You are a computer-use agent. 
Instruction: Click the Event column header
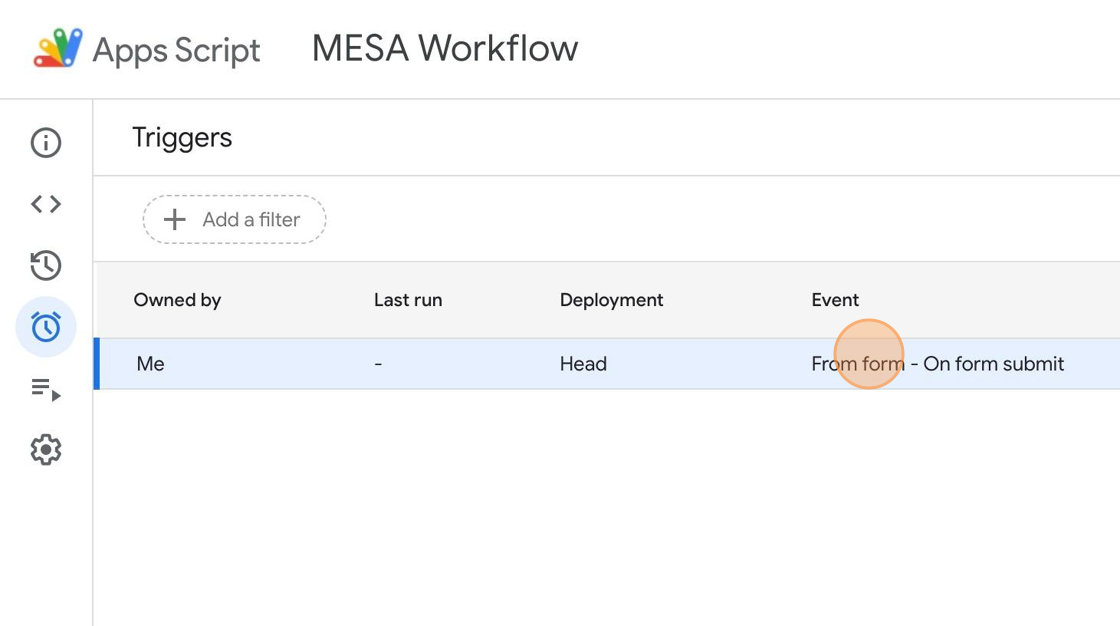tap(835, 300)
